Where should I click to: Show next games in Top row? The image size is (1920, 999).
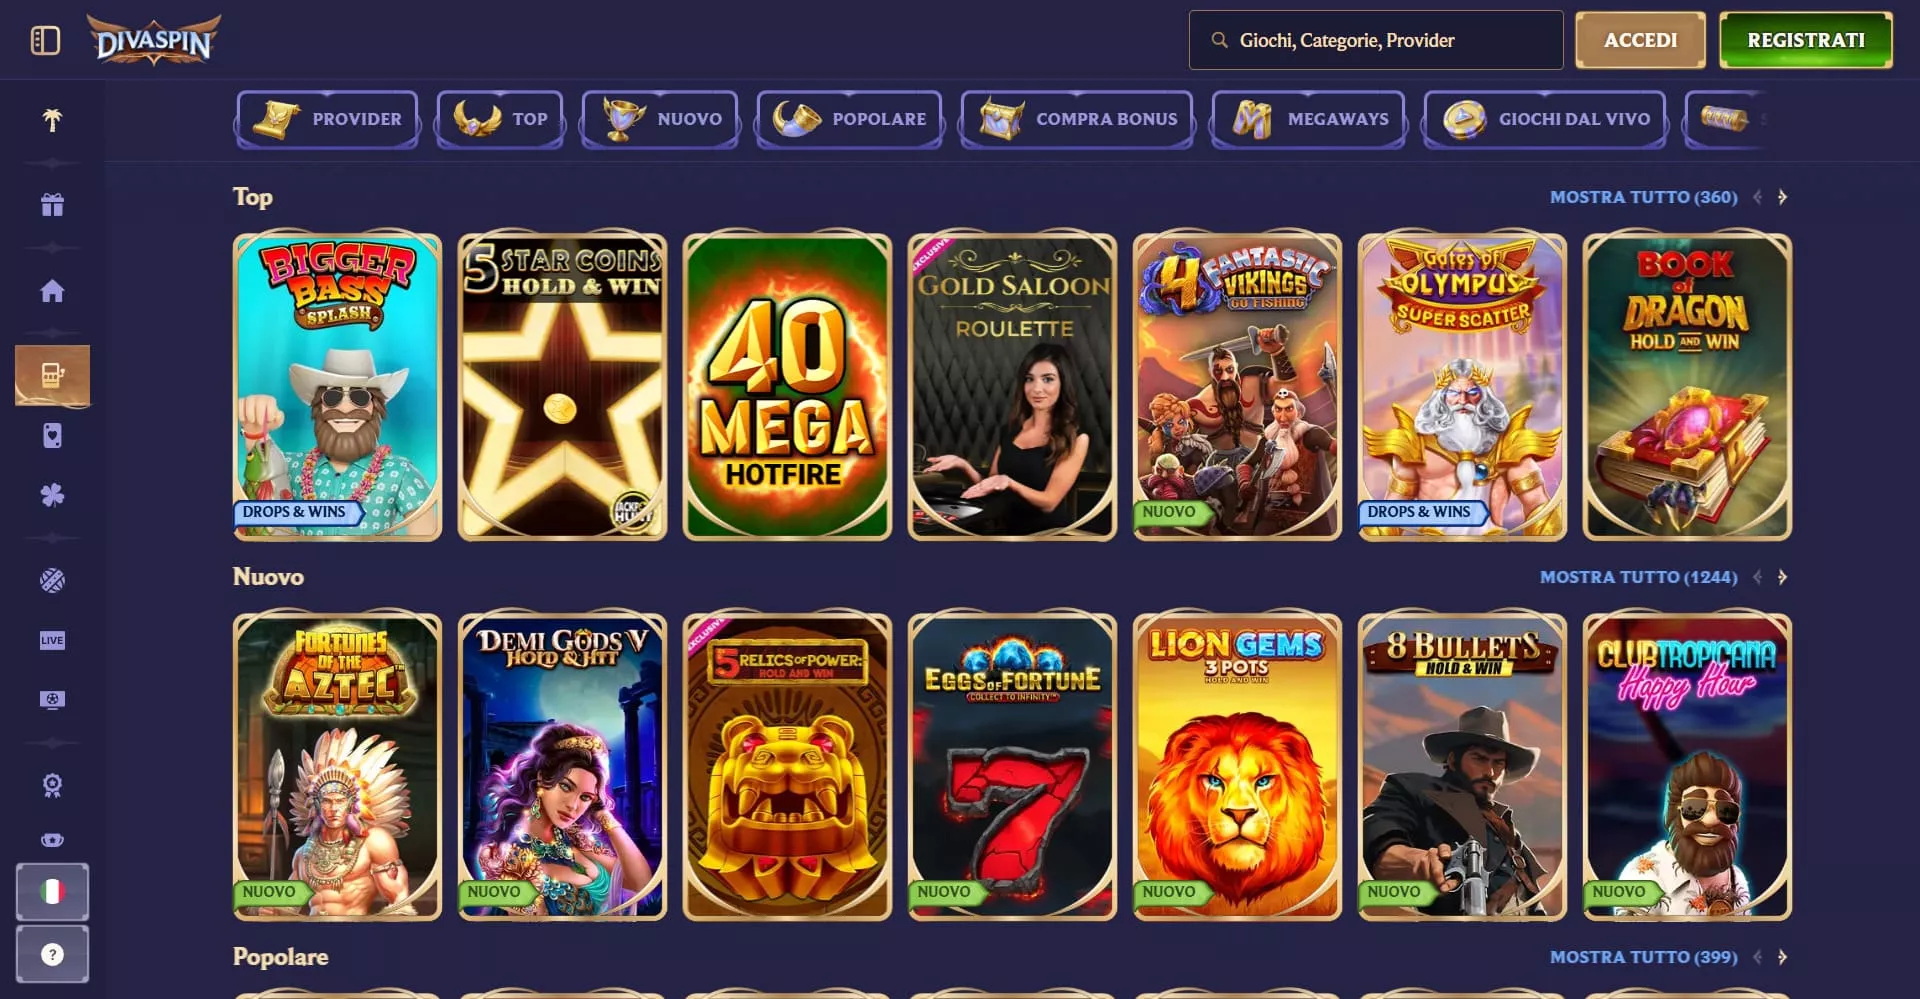pos(1782,197)
